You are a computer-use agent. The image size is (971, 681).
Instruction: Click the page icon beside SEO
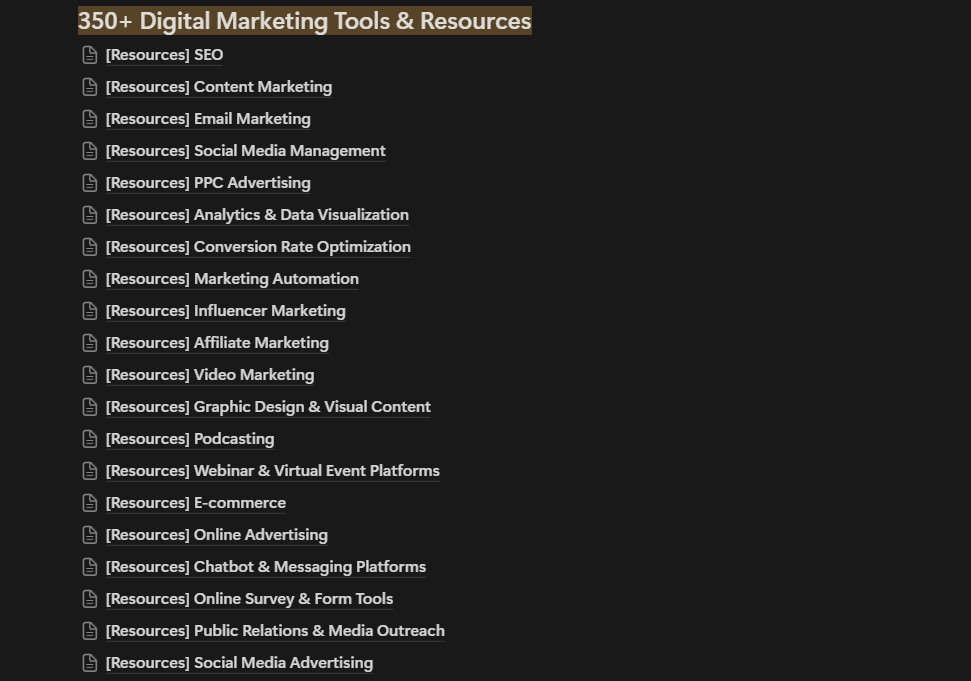[90, 55]
